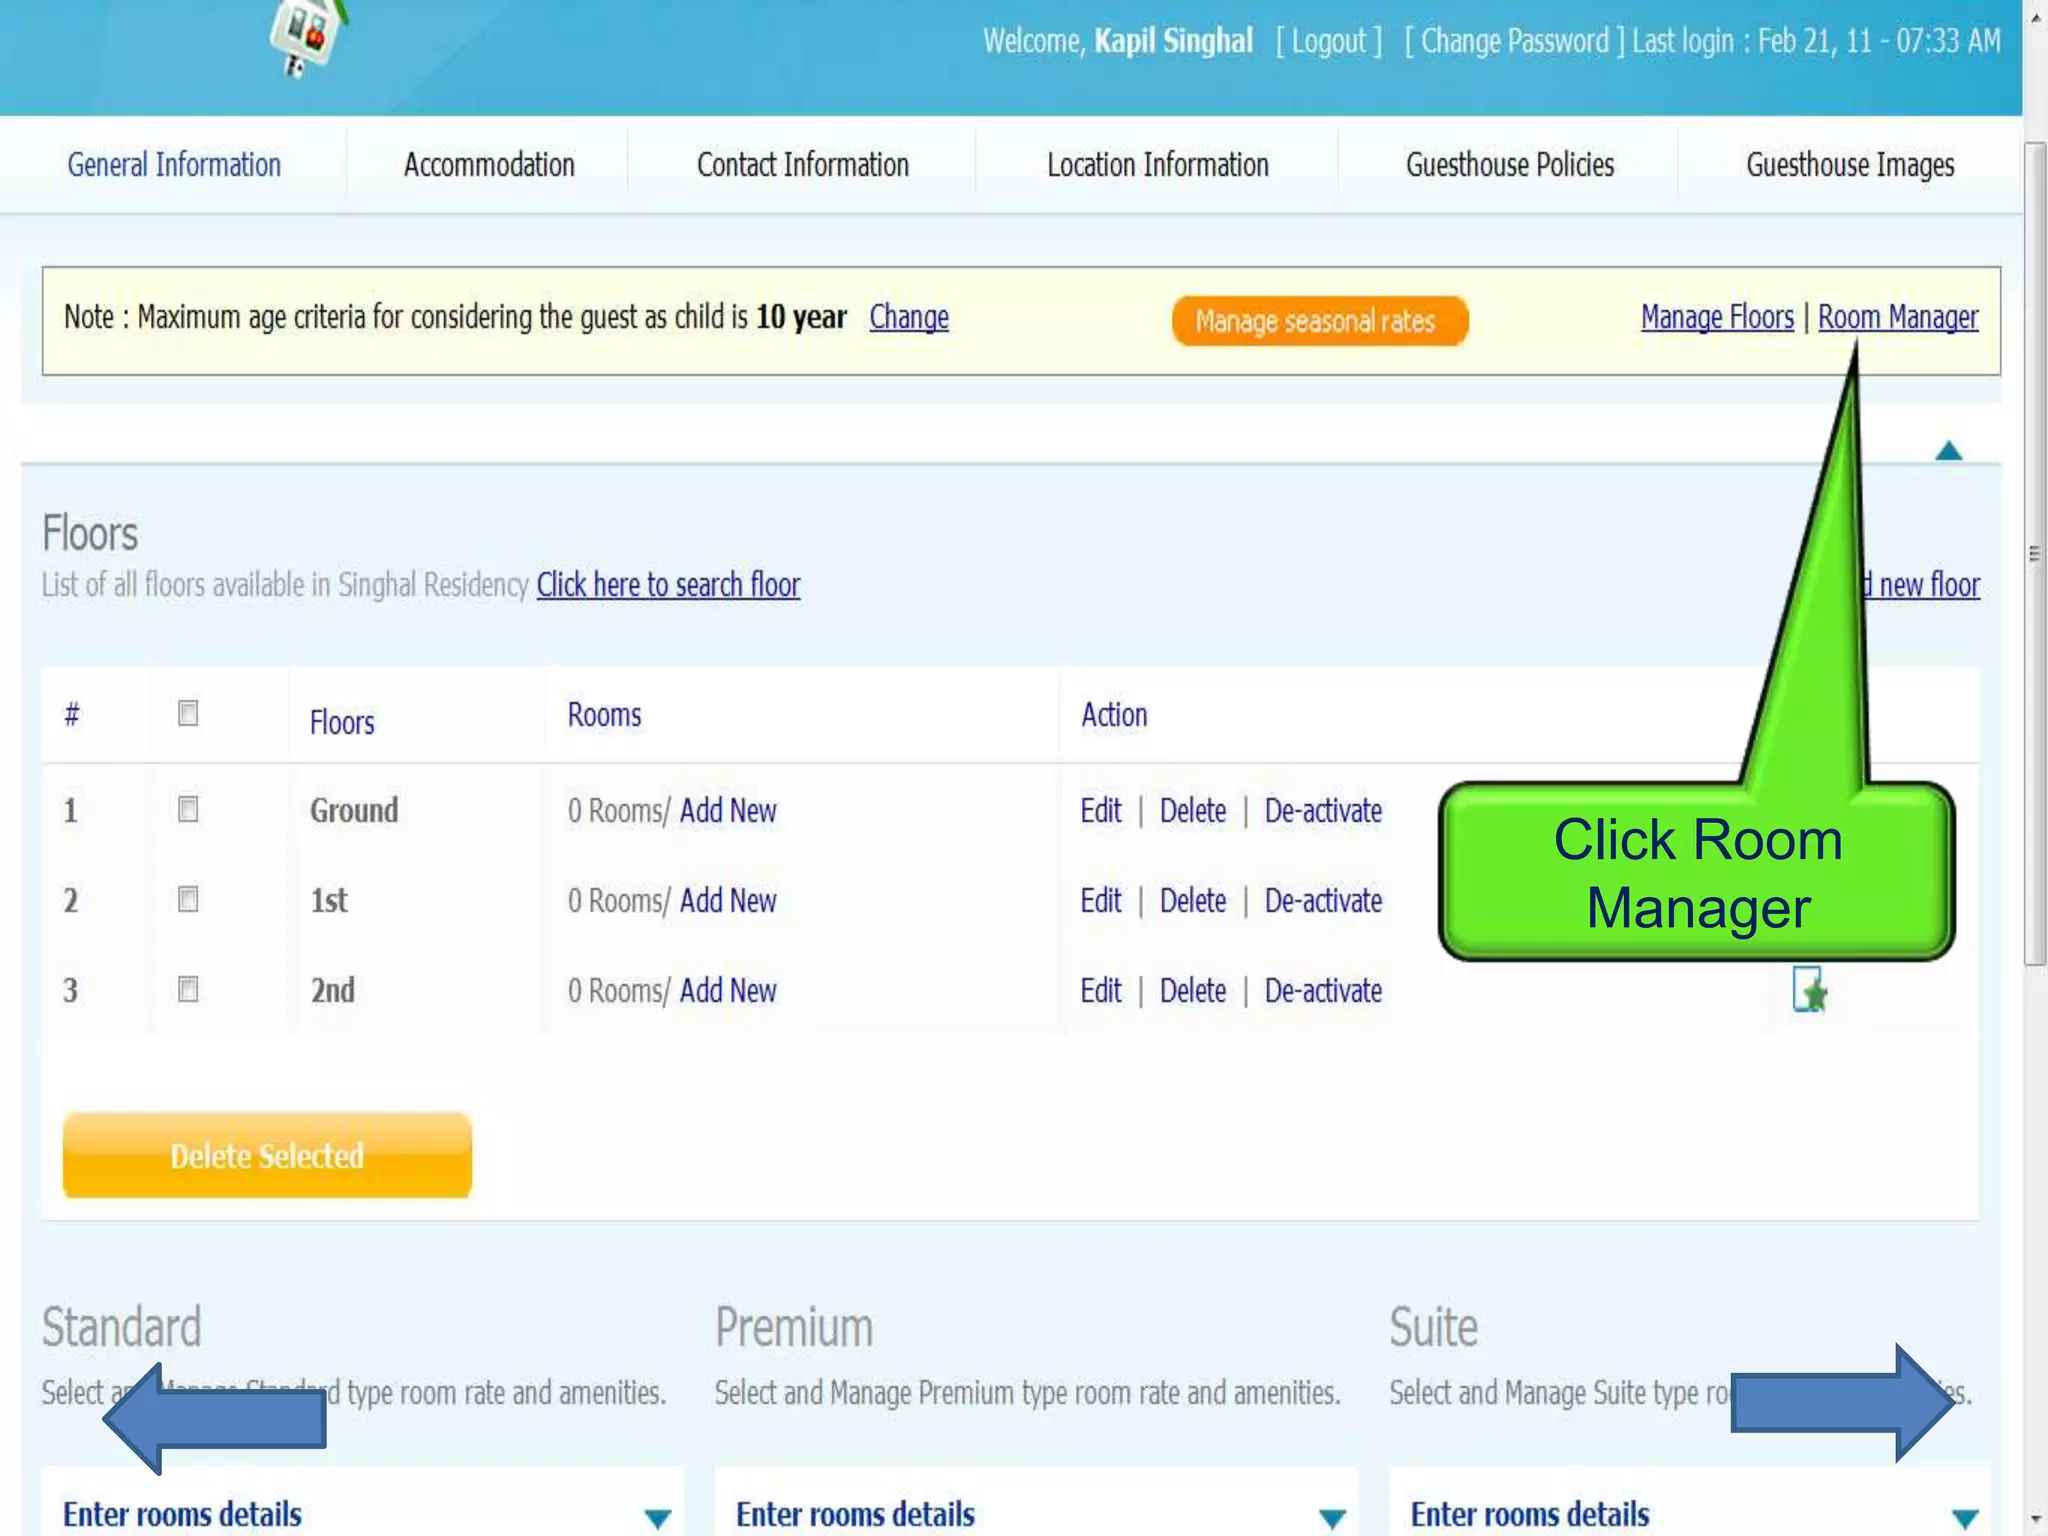Click the Logout link
Viewport: 2048px width, 1536px height.
click(x=1328, y=41)
